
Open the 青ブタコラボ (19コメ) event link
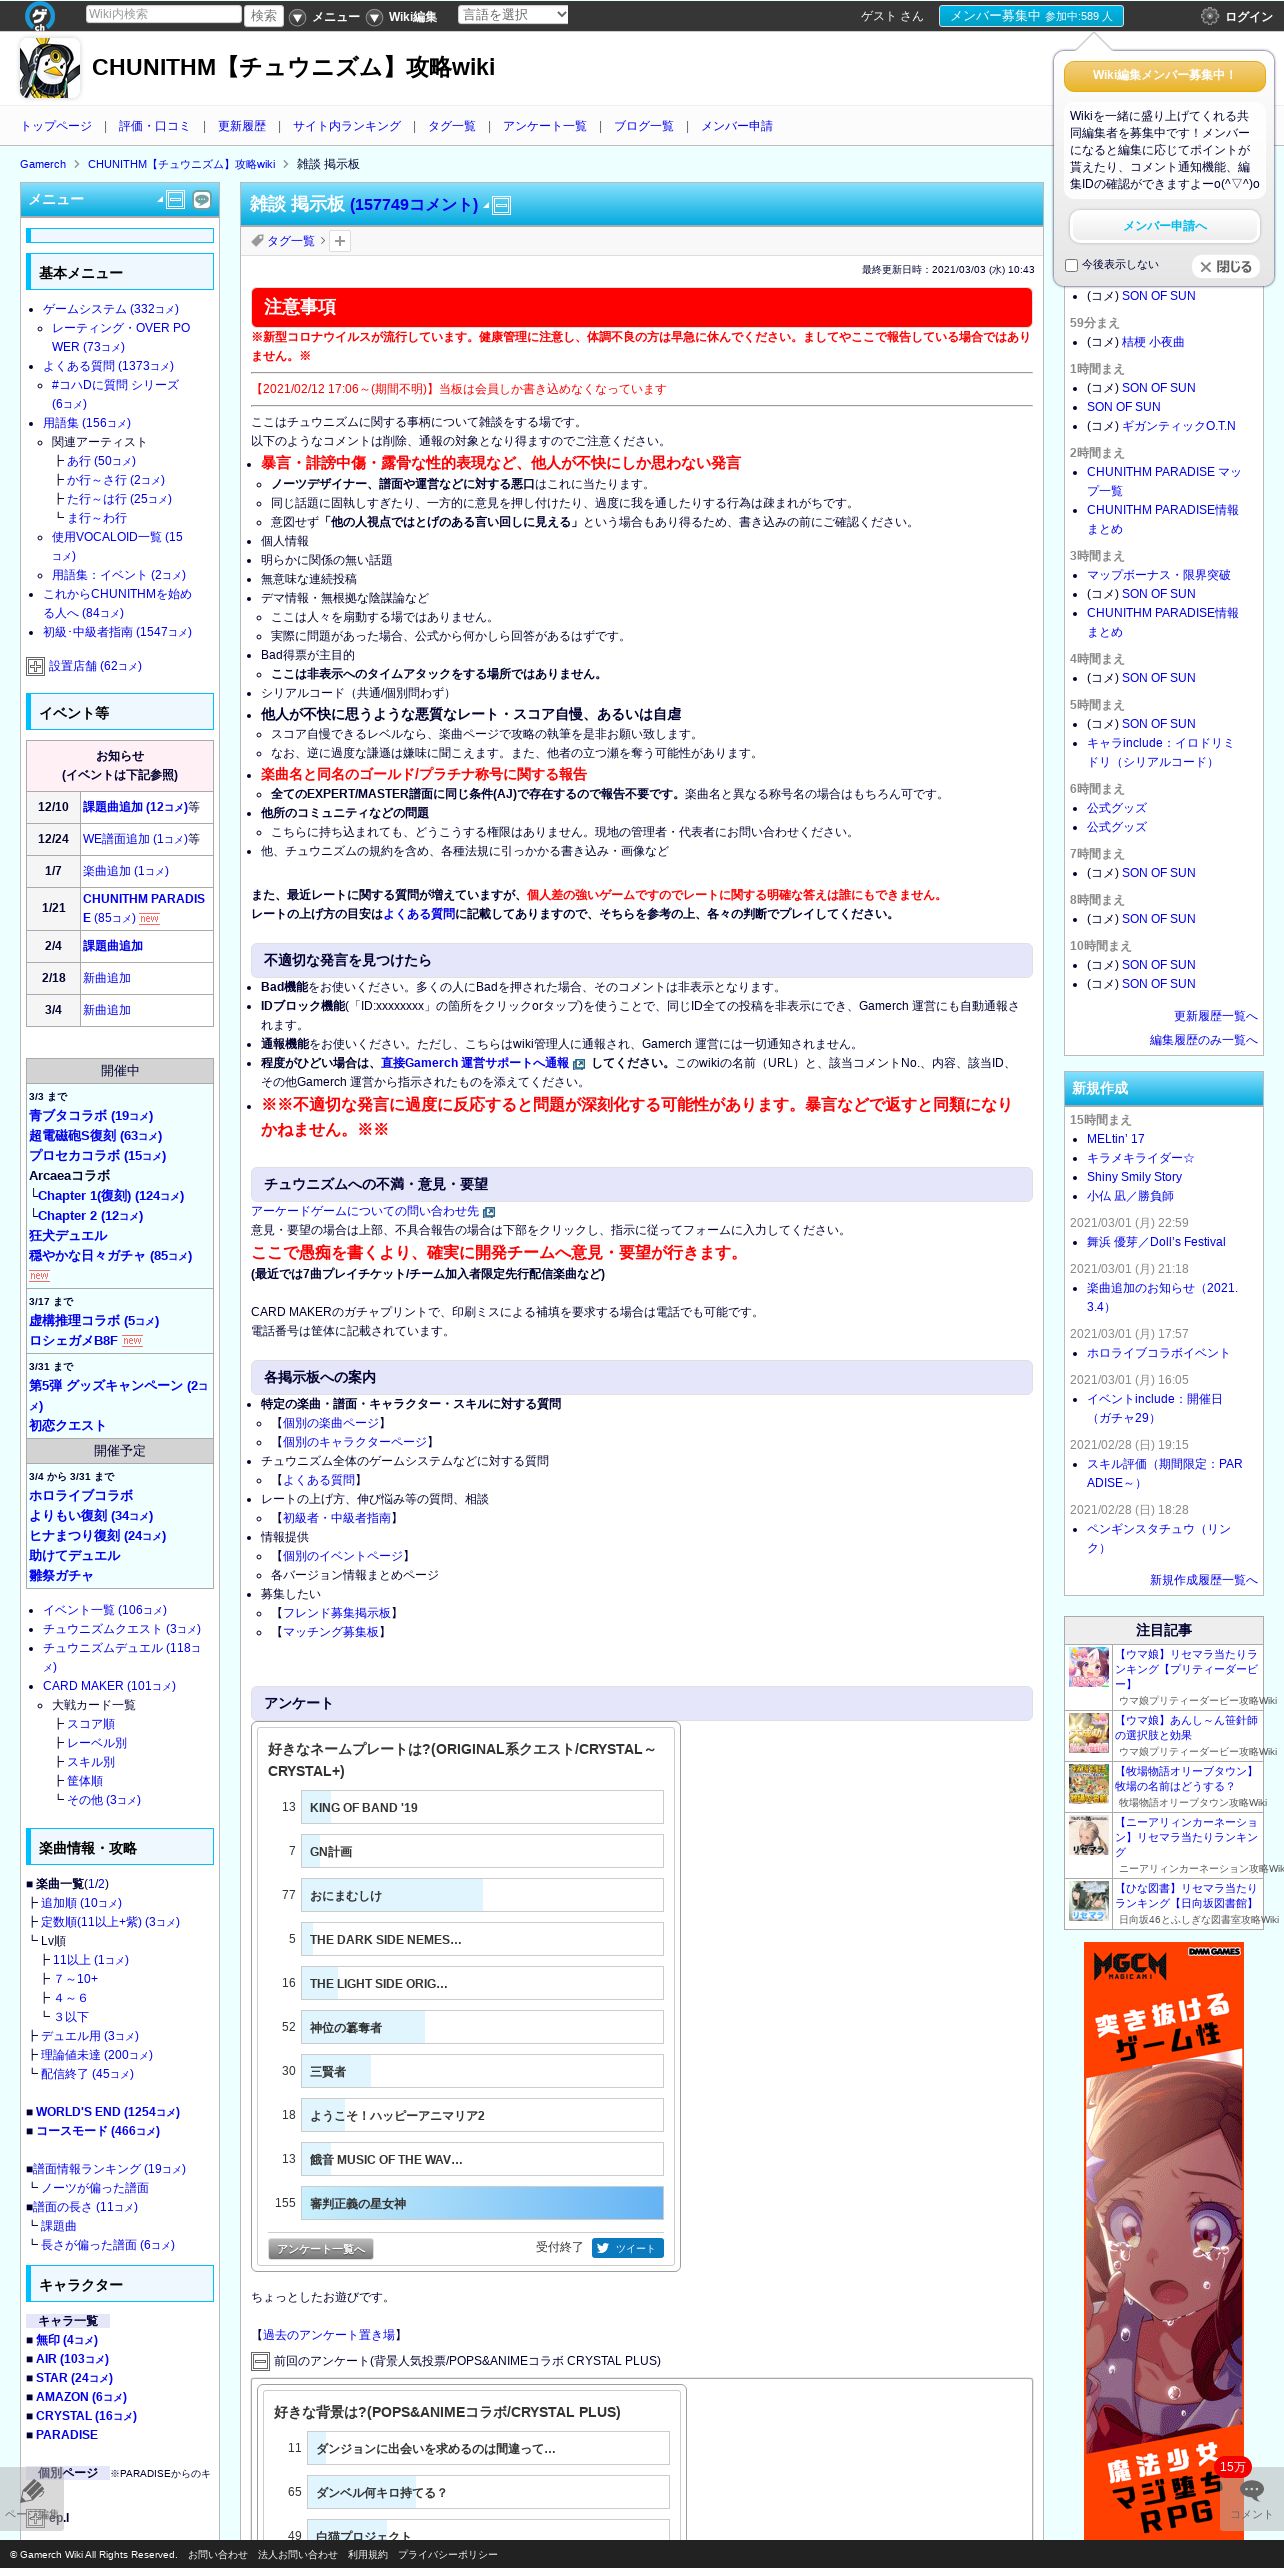[91, 1116]
